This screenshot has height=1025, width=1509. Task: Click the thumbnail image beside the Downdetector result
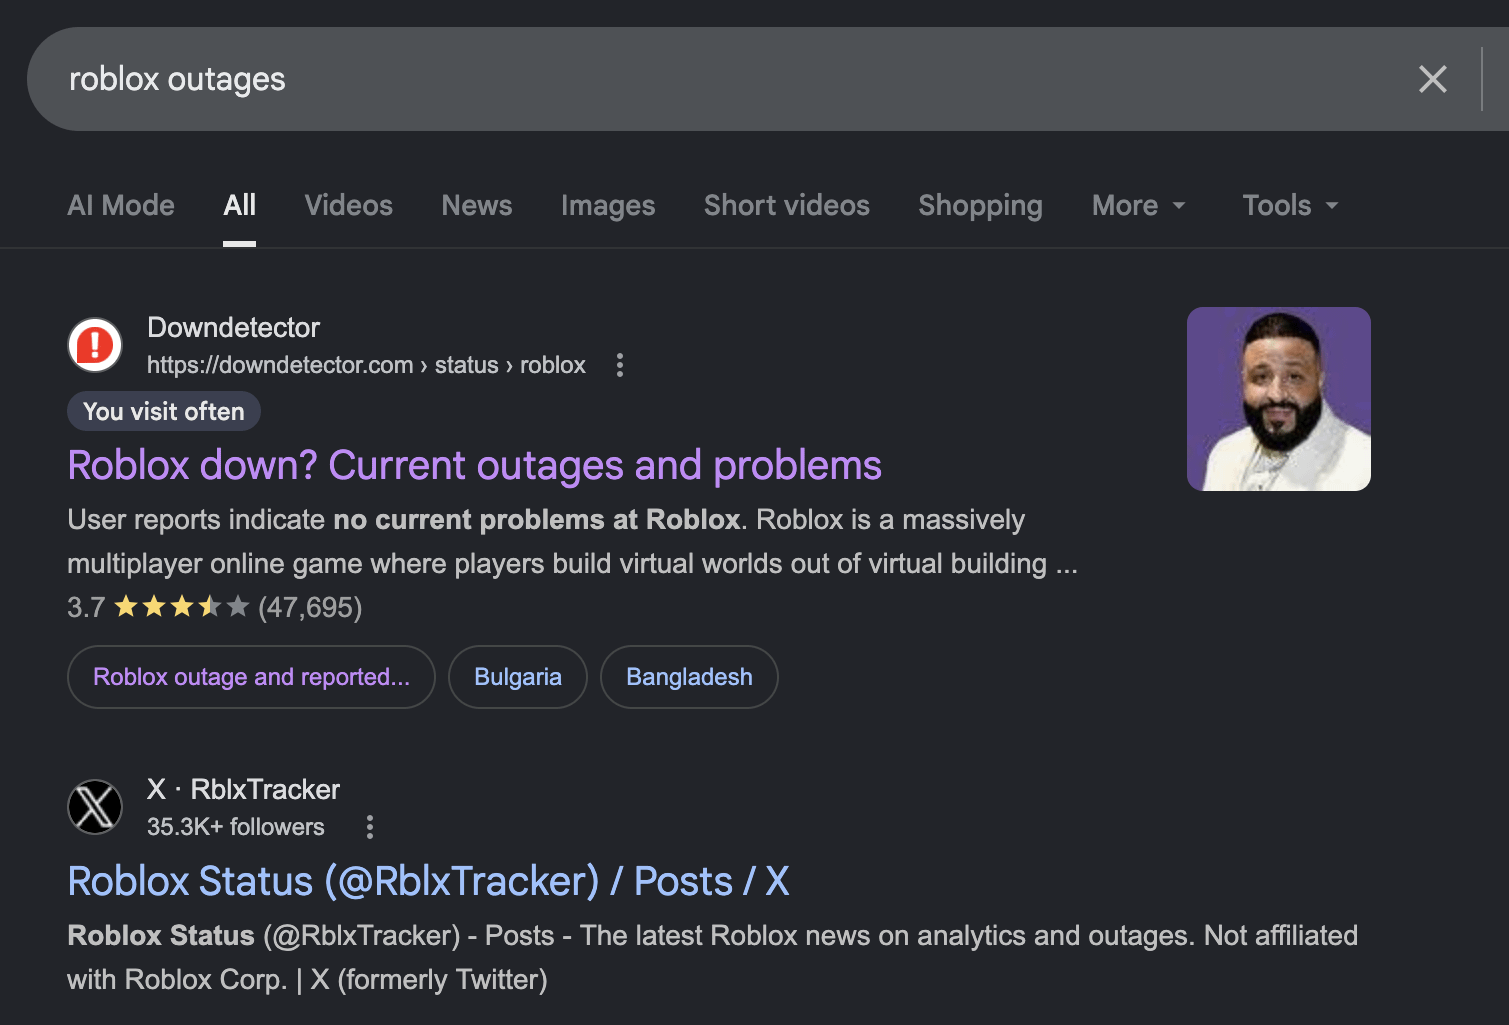(1278, 399)
